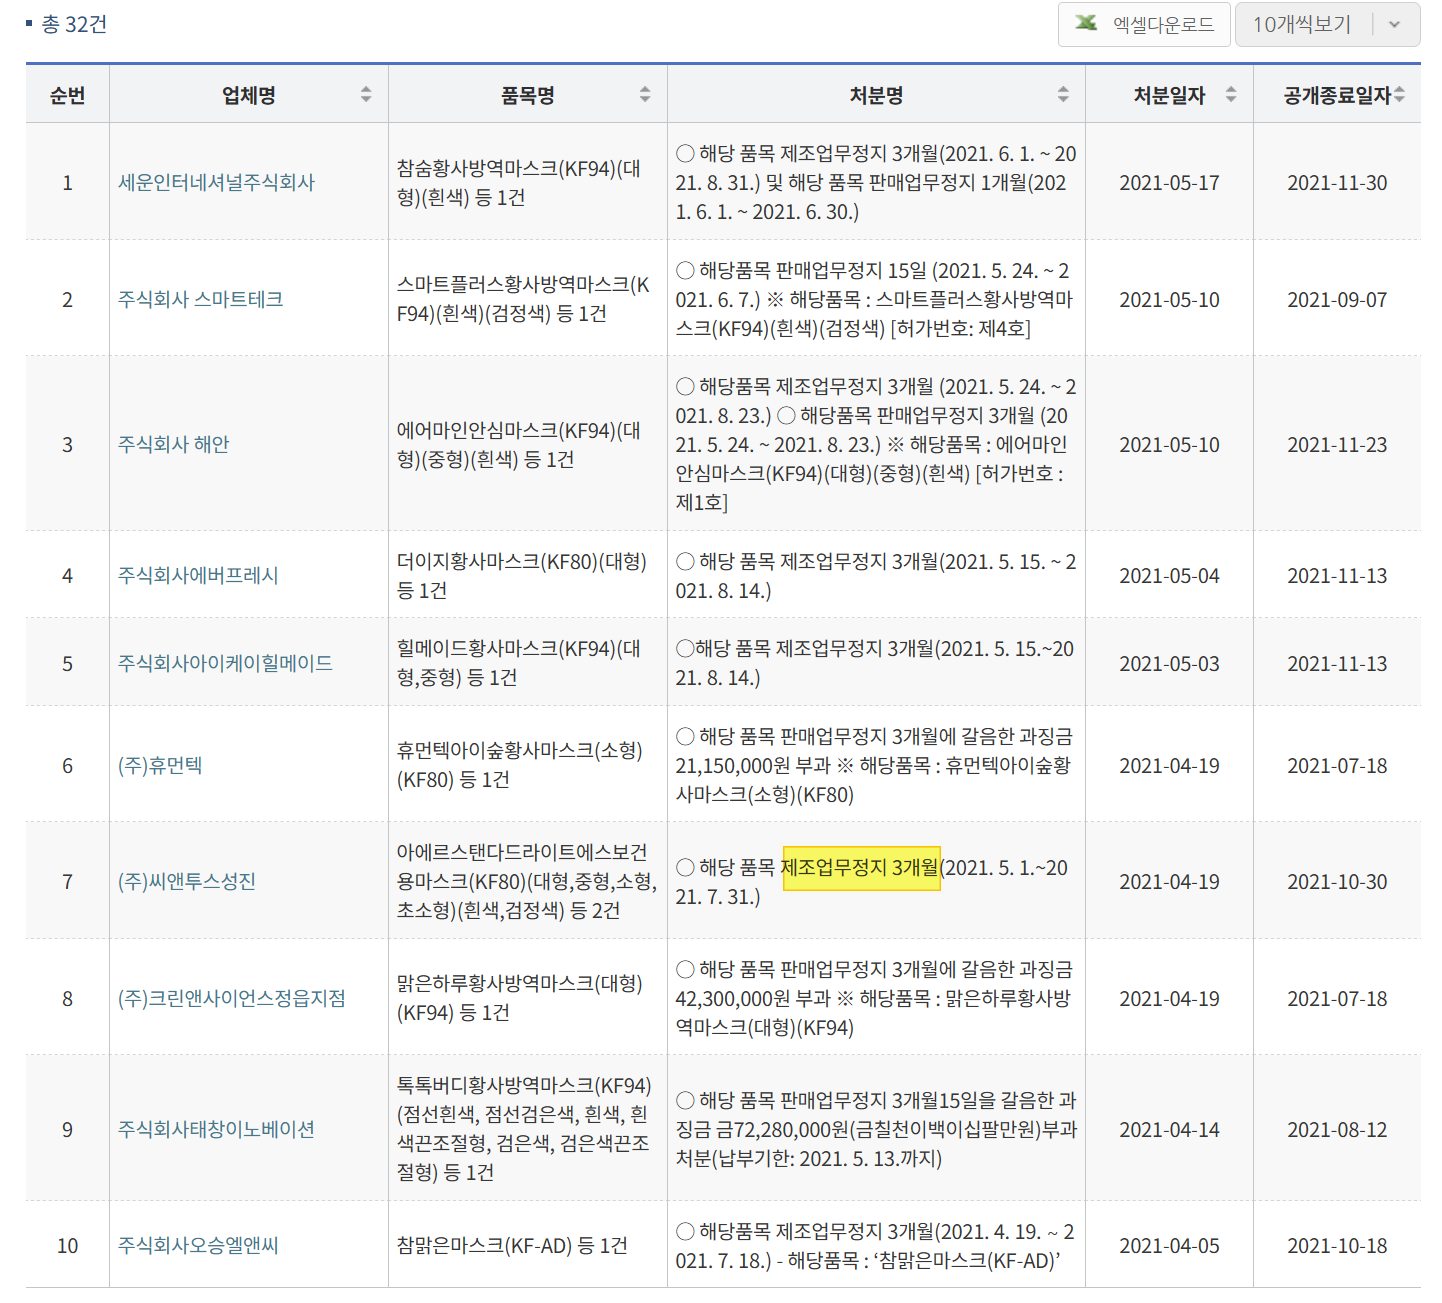Open company link 세운인터네셔널주식회사
This screenshot has width=1442, height=1303.
coord(216,183)
